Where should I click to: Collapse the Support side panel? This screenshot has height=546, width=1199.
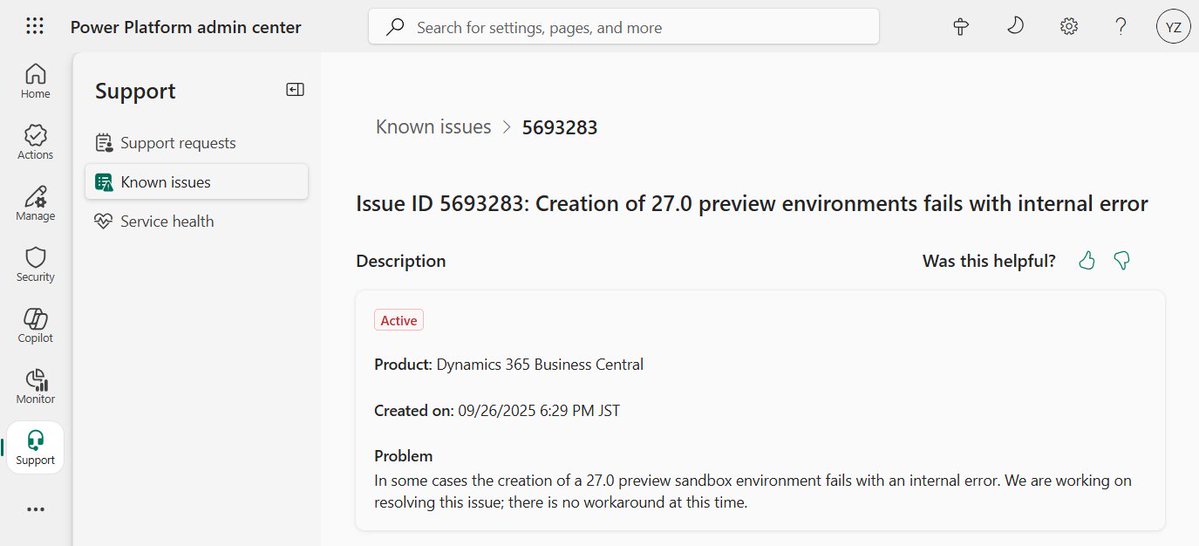pyautogui.click(x=295, y=89)
